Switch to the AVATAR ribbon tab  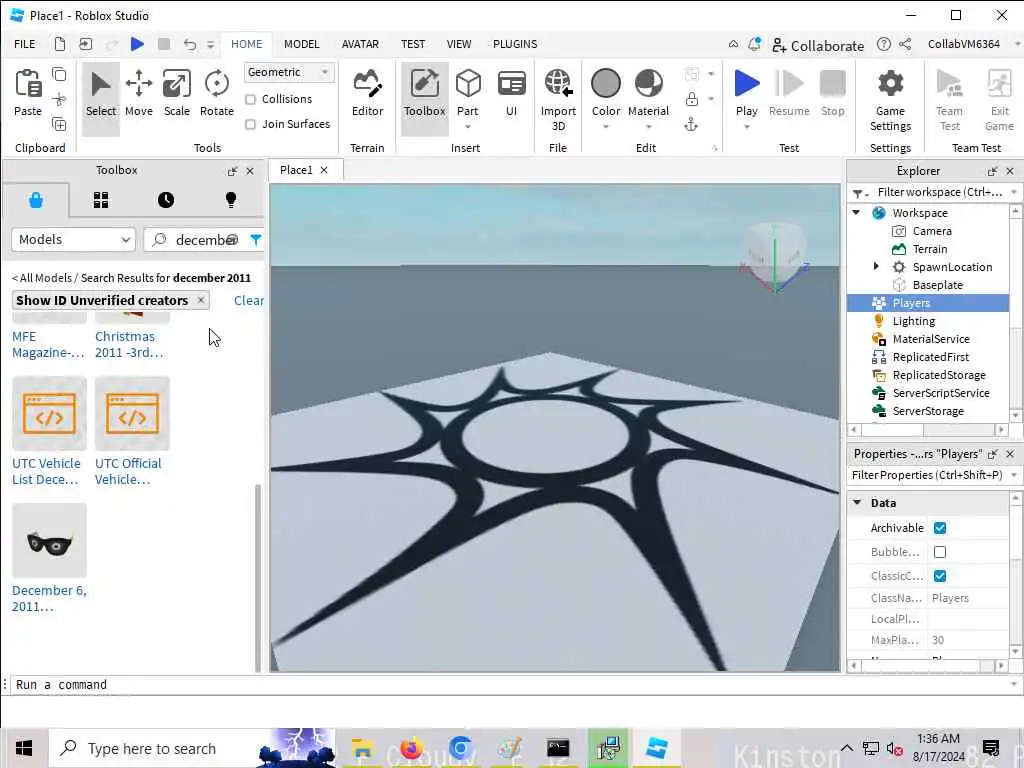tap(360, 44)
